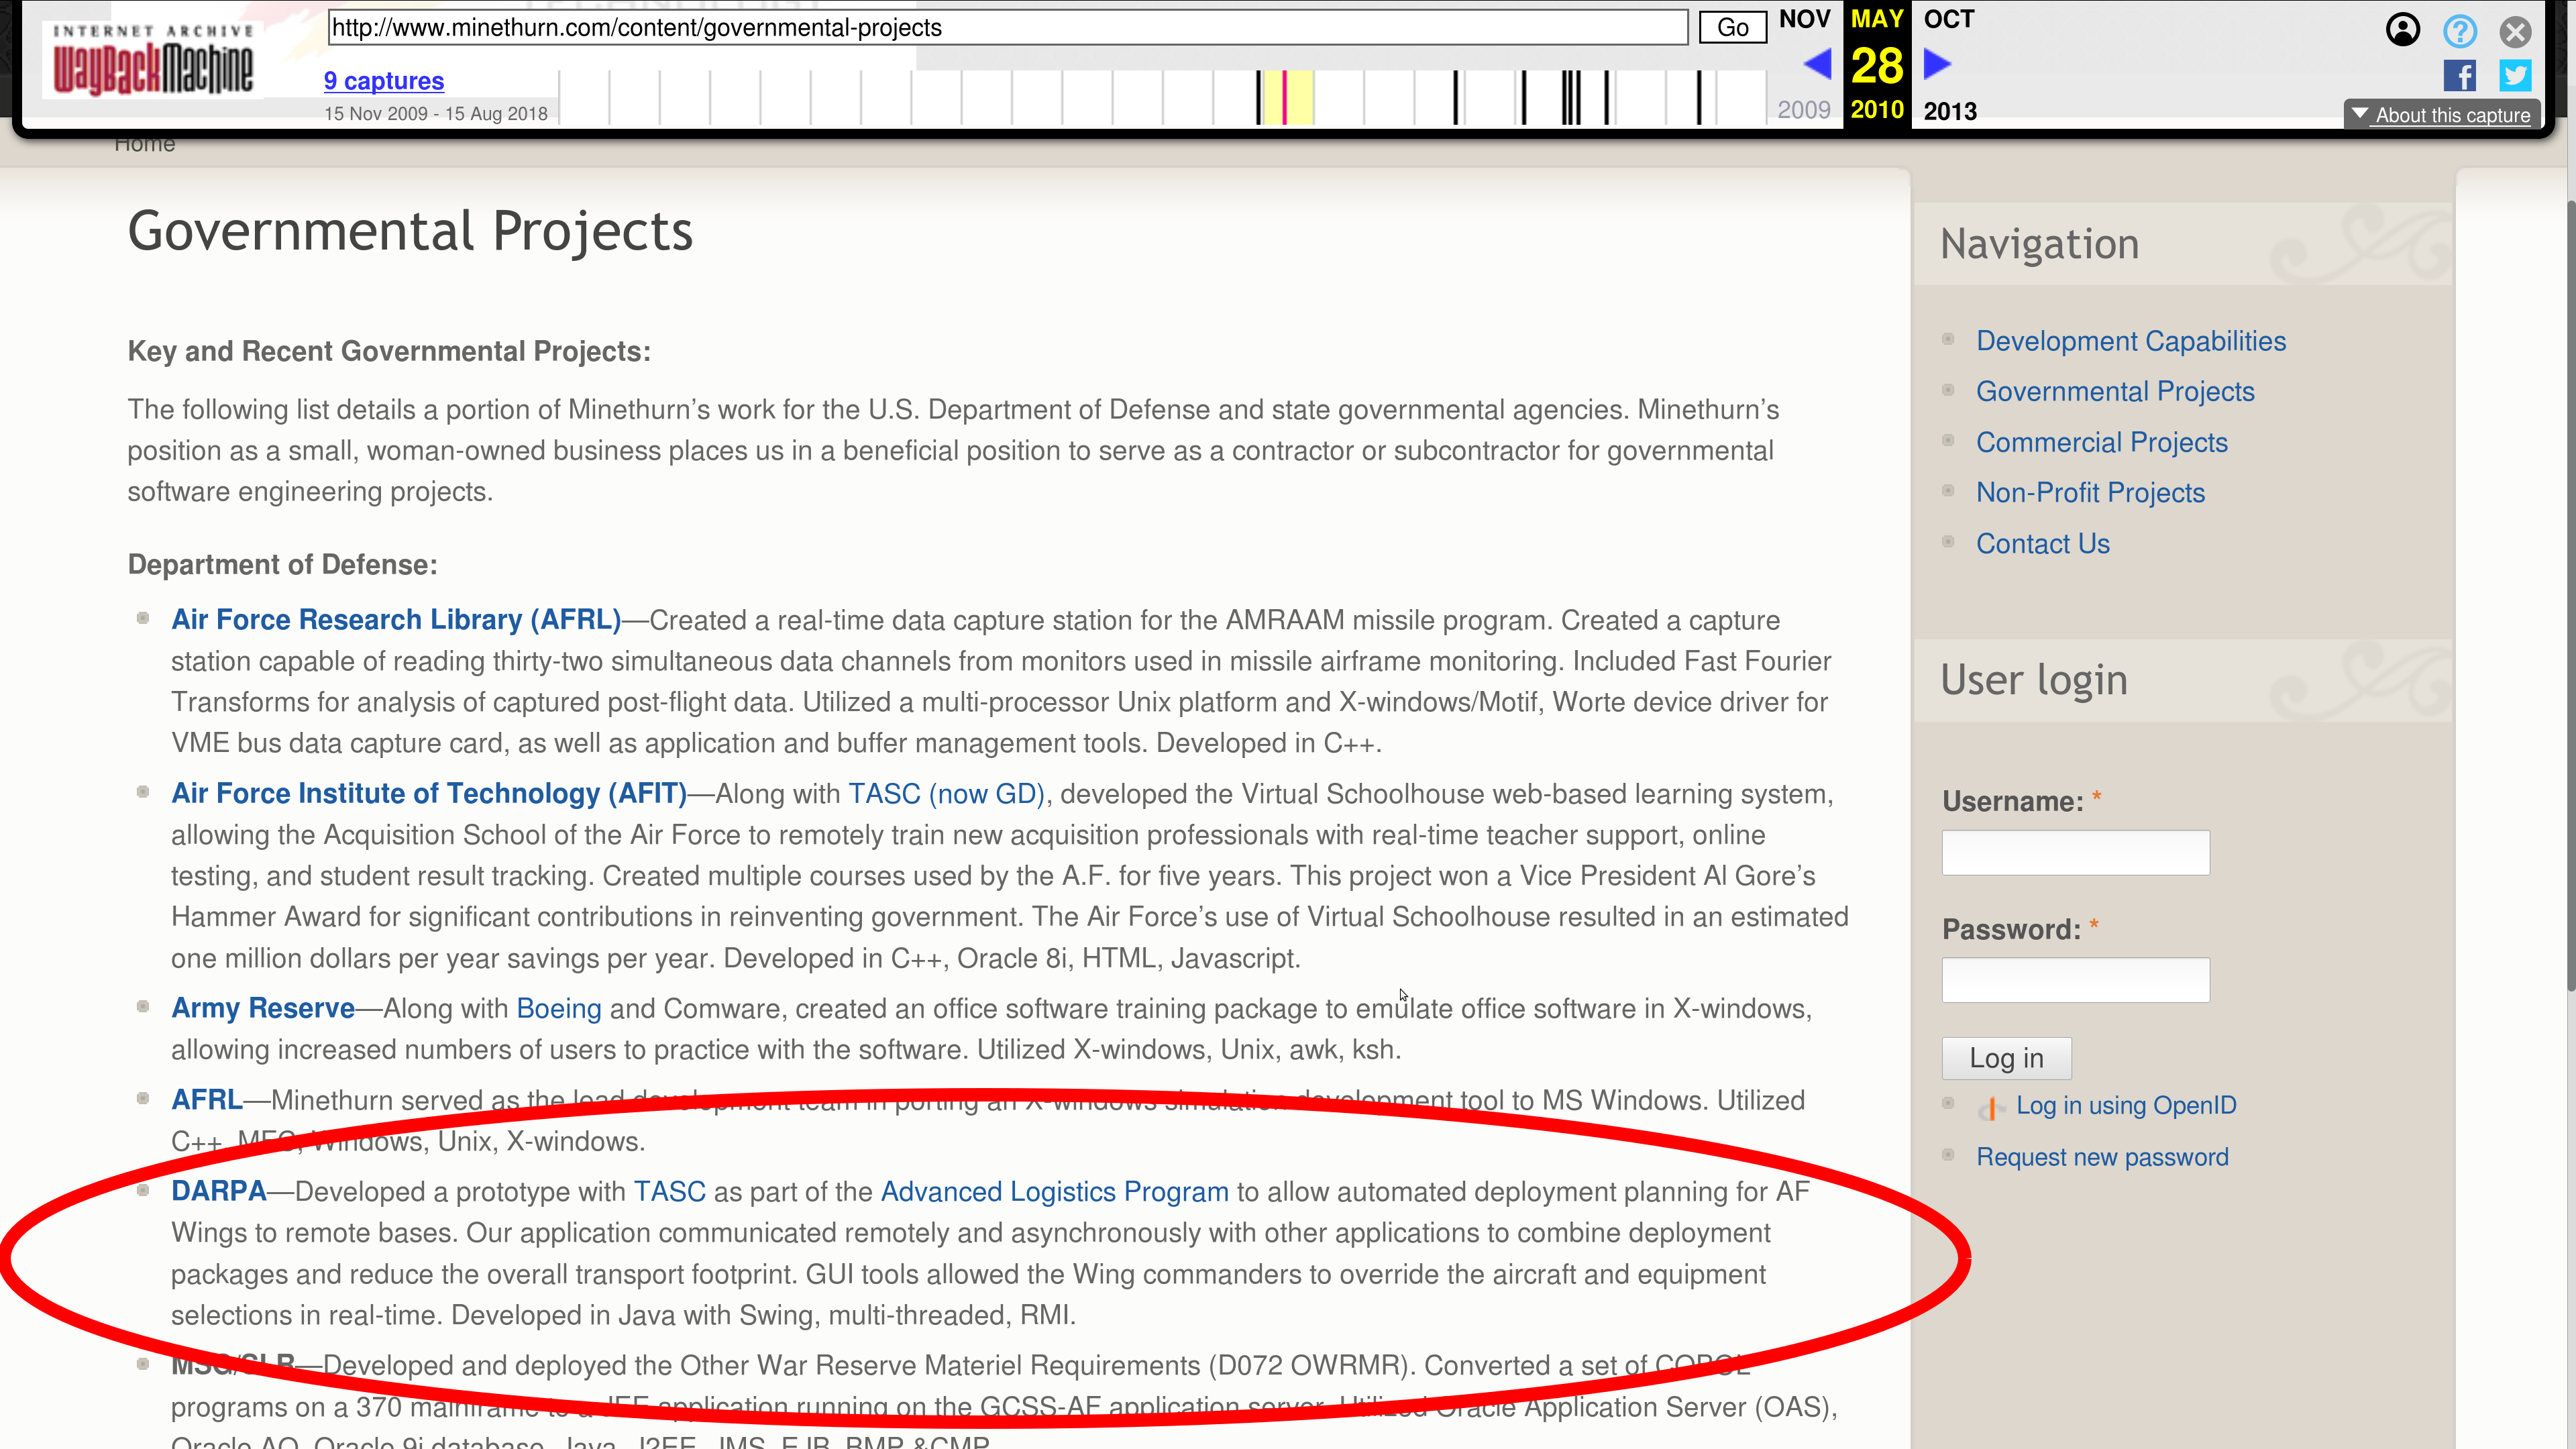Open the DARPA link
Image resolution: width=2576 pixels, height=1449 pixels.
coord(218,1191)
